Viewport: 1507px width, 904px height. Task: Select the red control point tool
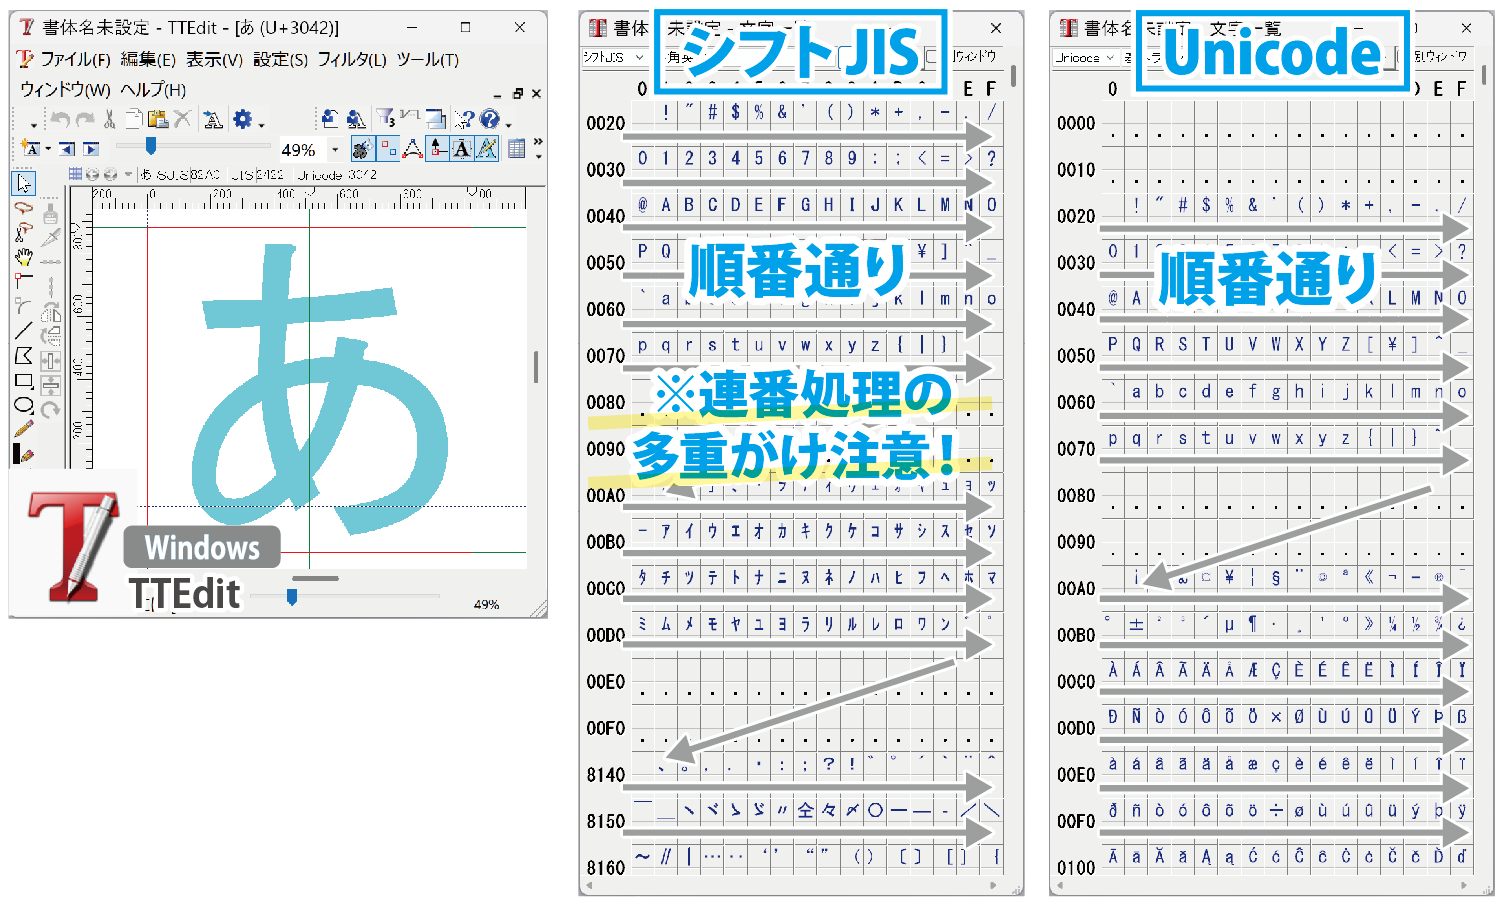click(x=24, y=281)
